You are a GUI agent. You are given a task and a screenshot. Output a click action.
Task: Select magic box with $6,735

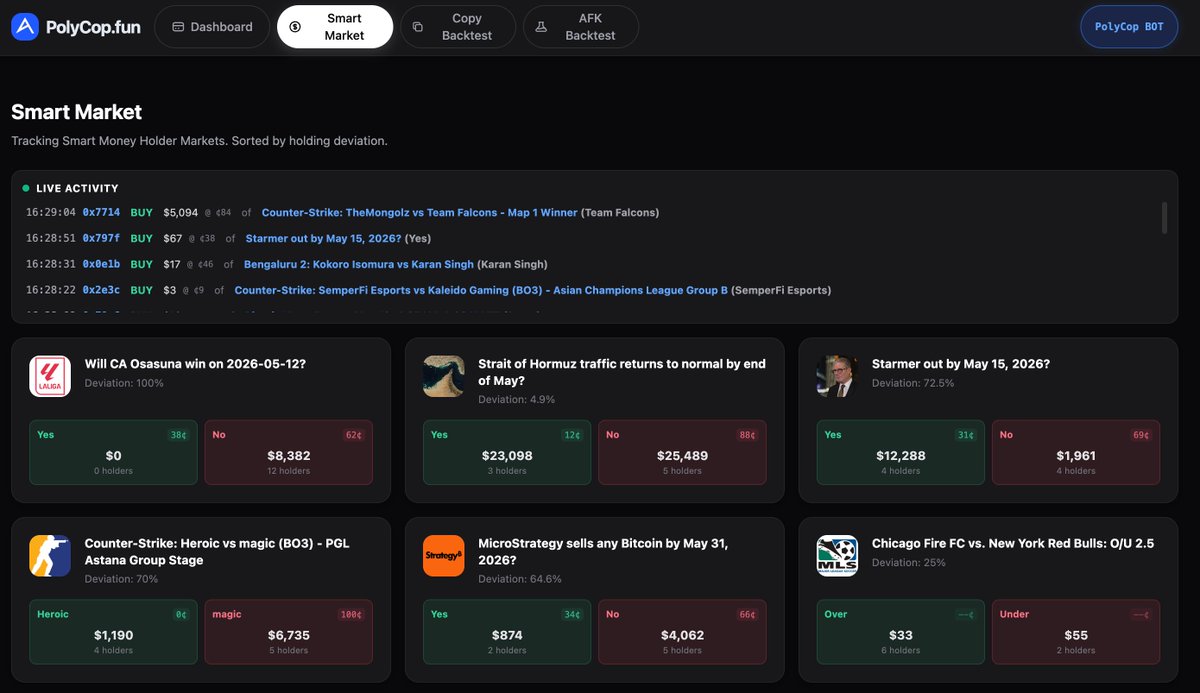tap(289, 632)
